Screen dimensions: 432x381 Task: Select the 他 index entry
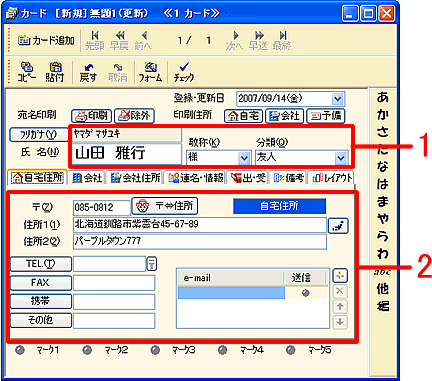383,289
